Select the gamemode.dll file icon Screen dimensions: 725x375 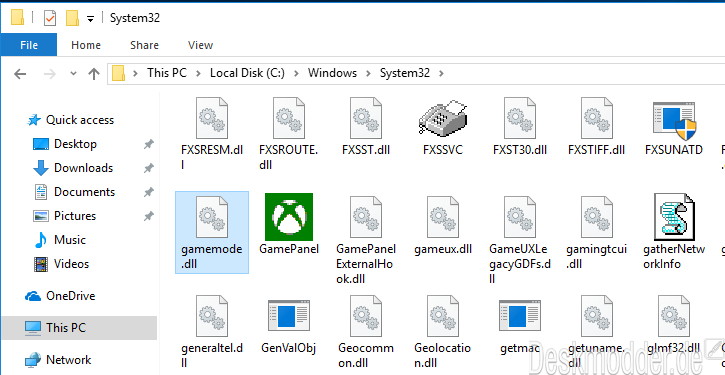[212, 217]
